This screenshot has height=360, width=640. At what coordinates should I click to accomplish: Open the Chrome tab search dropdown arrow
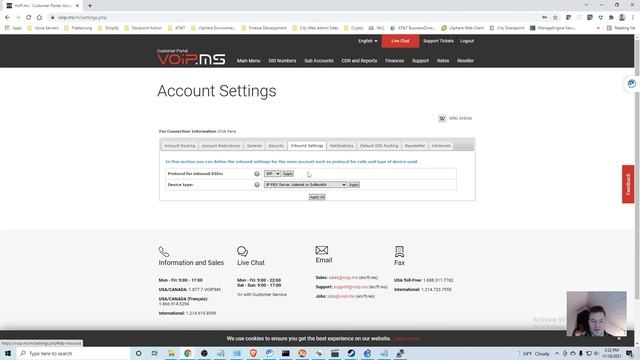tap(586, 5)
